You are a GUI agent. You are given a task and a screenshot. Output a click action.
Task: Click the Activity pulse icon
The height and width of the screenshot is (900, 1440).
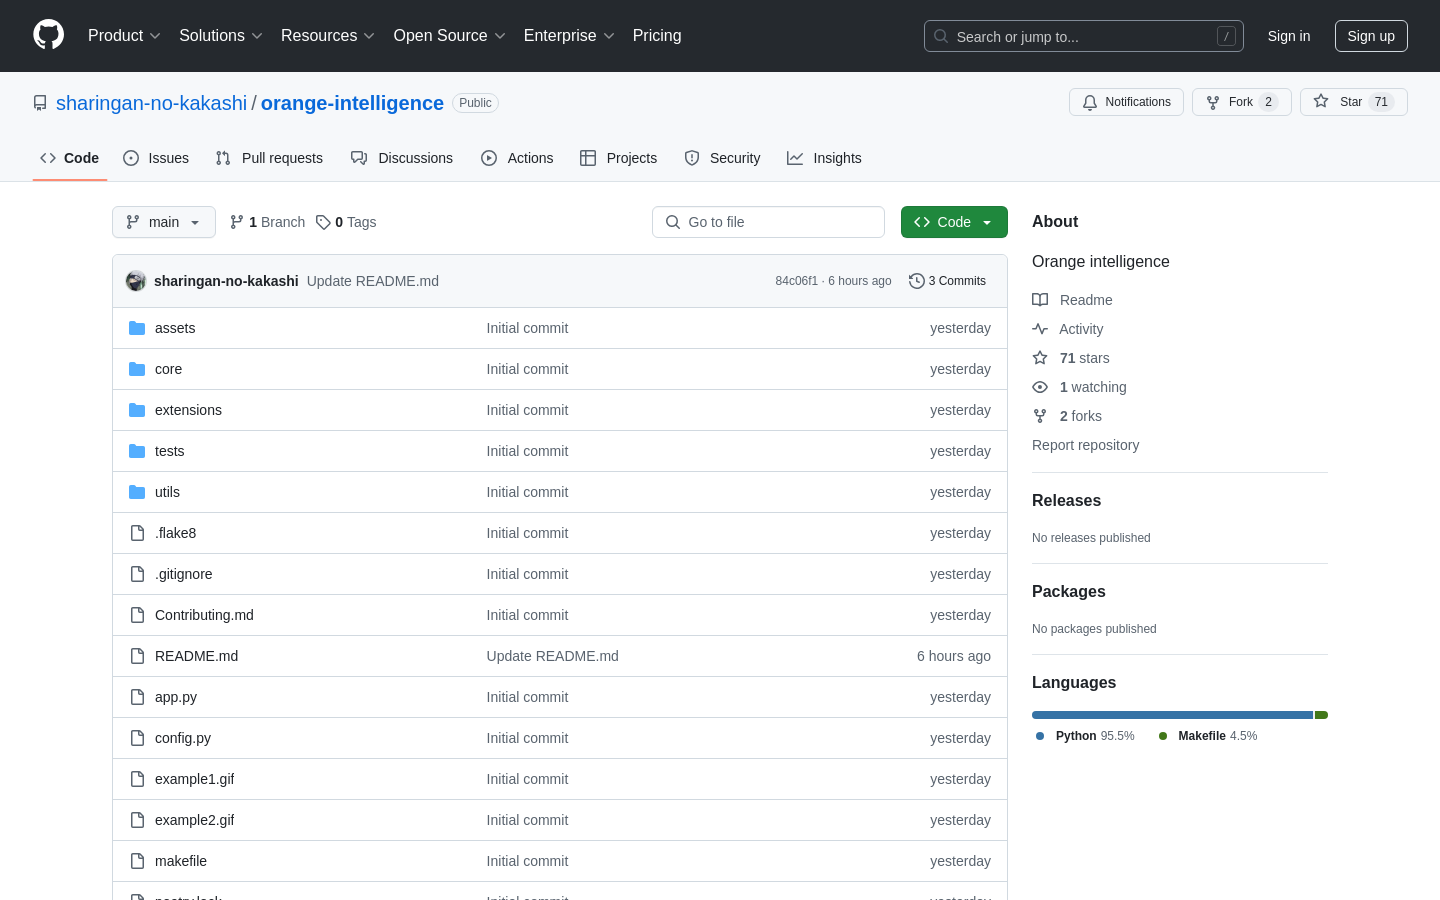pos(1040,329)
